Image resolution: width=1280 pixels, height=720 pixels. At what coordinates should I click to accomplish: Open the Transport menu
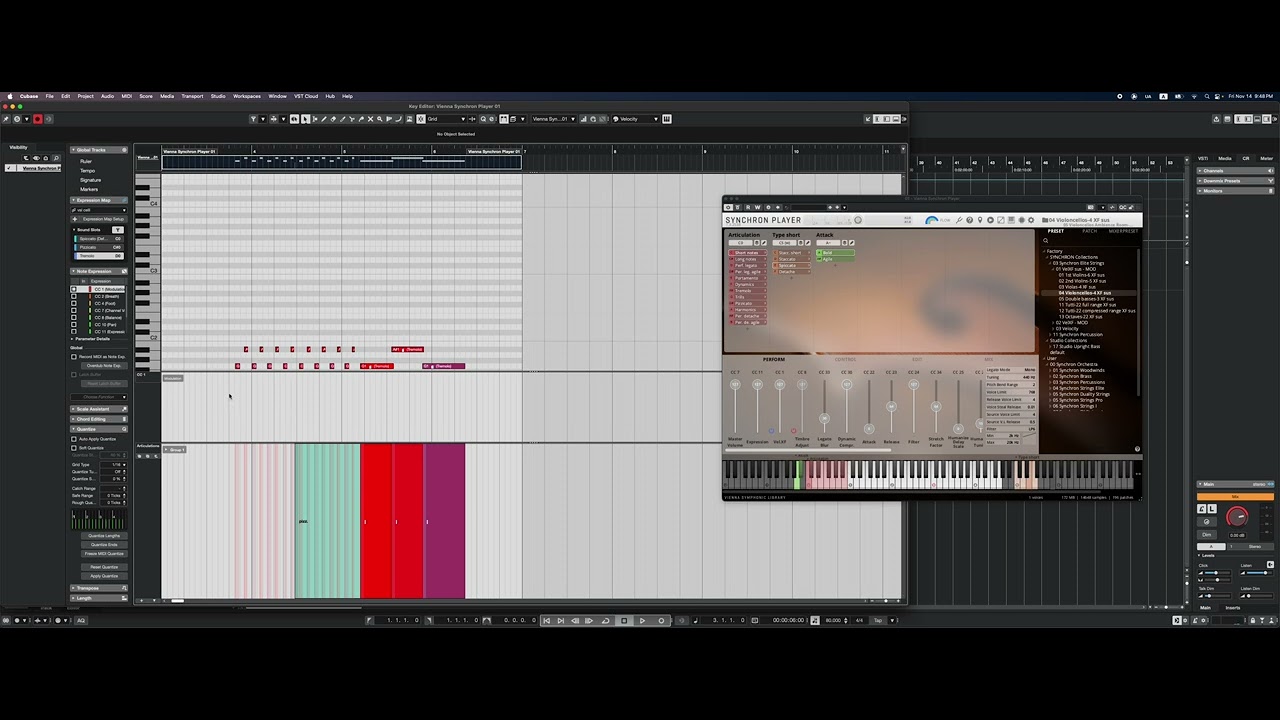(192, 96)
